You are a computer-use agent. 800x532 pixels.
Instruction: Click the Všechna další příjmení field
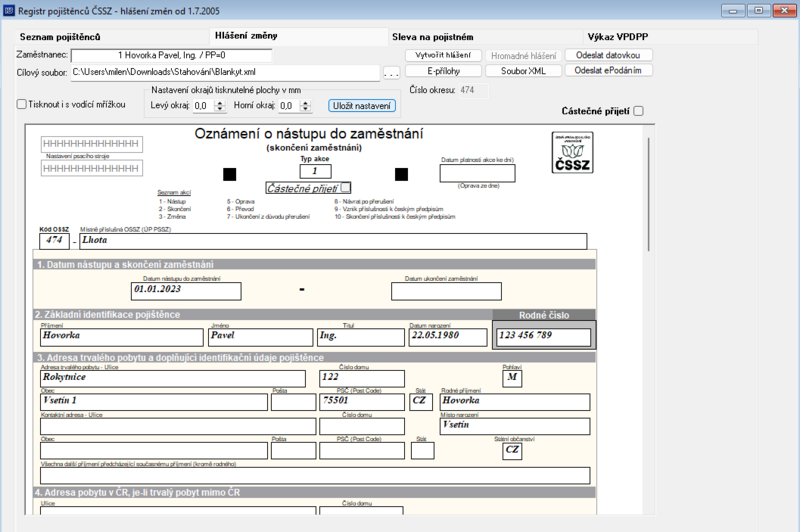click(x=315, y=475)
